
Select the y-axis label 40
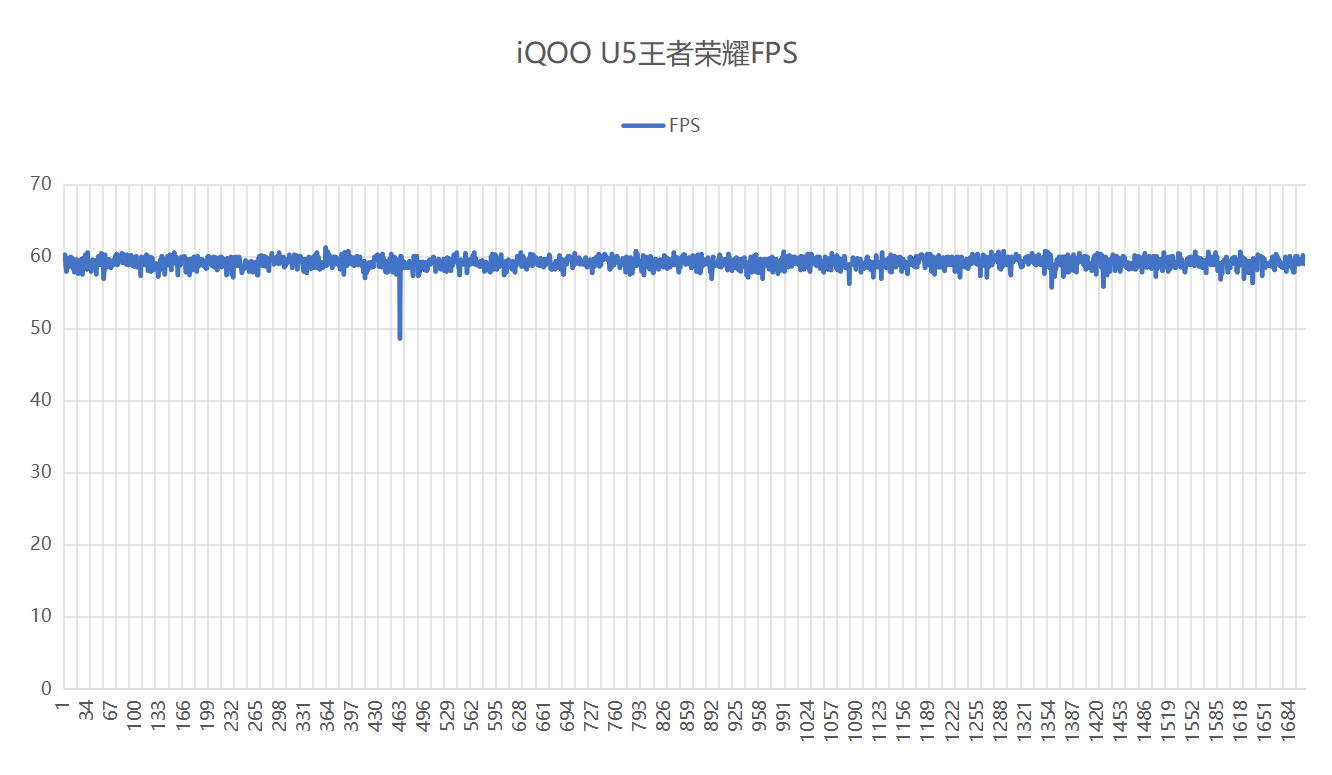[x=41, y=400]
